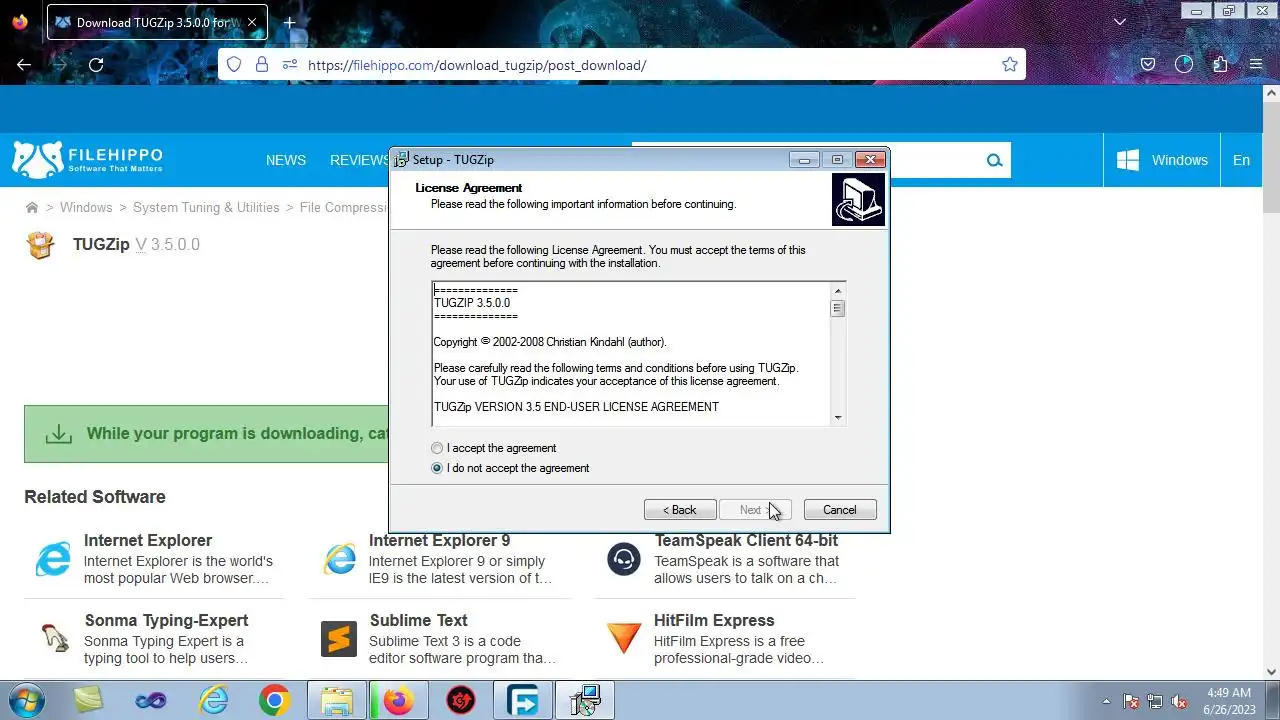Viewport: 1280px width, 720px height.
Task: Click the page vertical scrollbar thumb
Action: (x=1272, y=156)
